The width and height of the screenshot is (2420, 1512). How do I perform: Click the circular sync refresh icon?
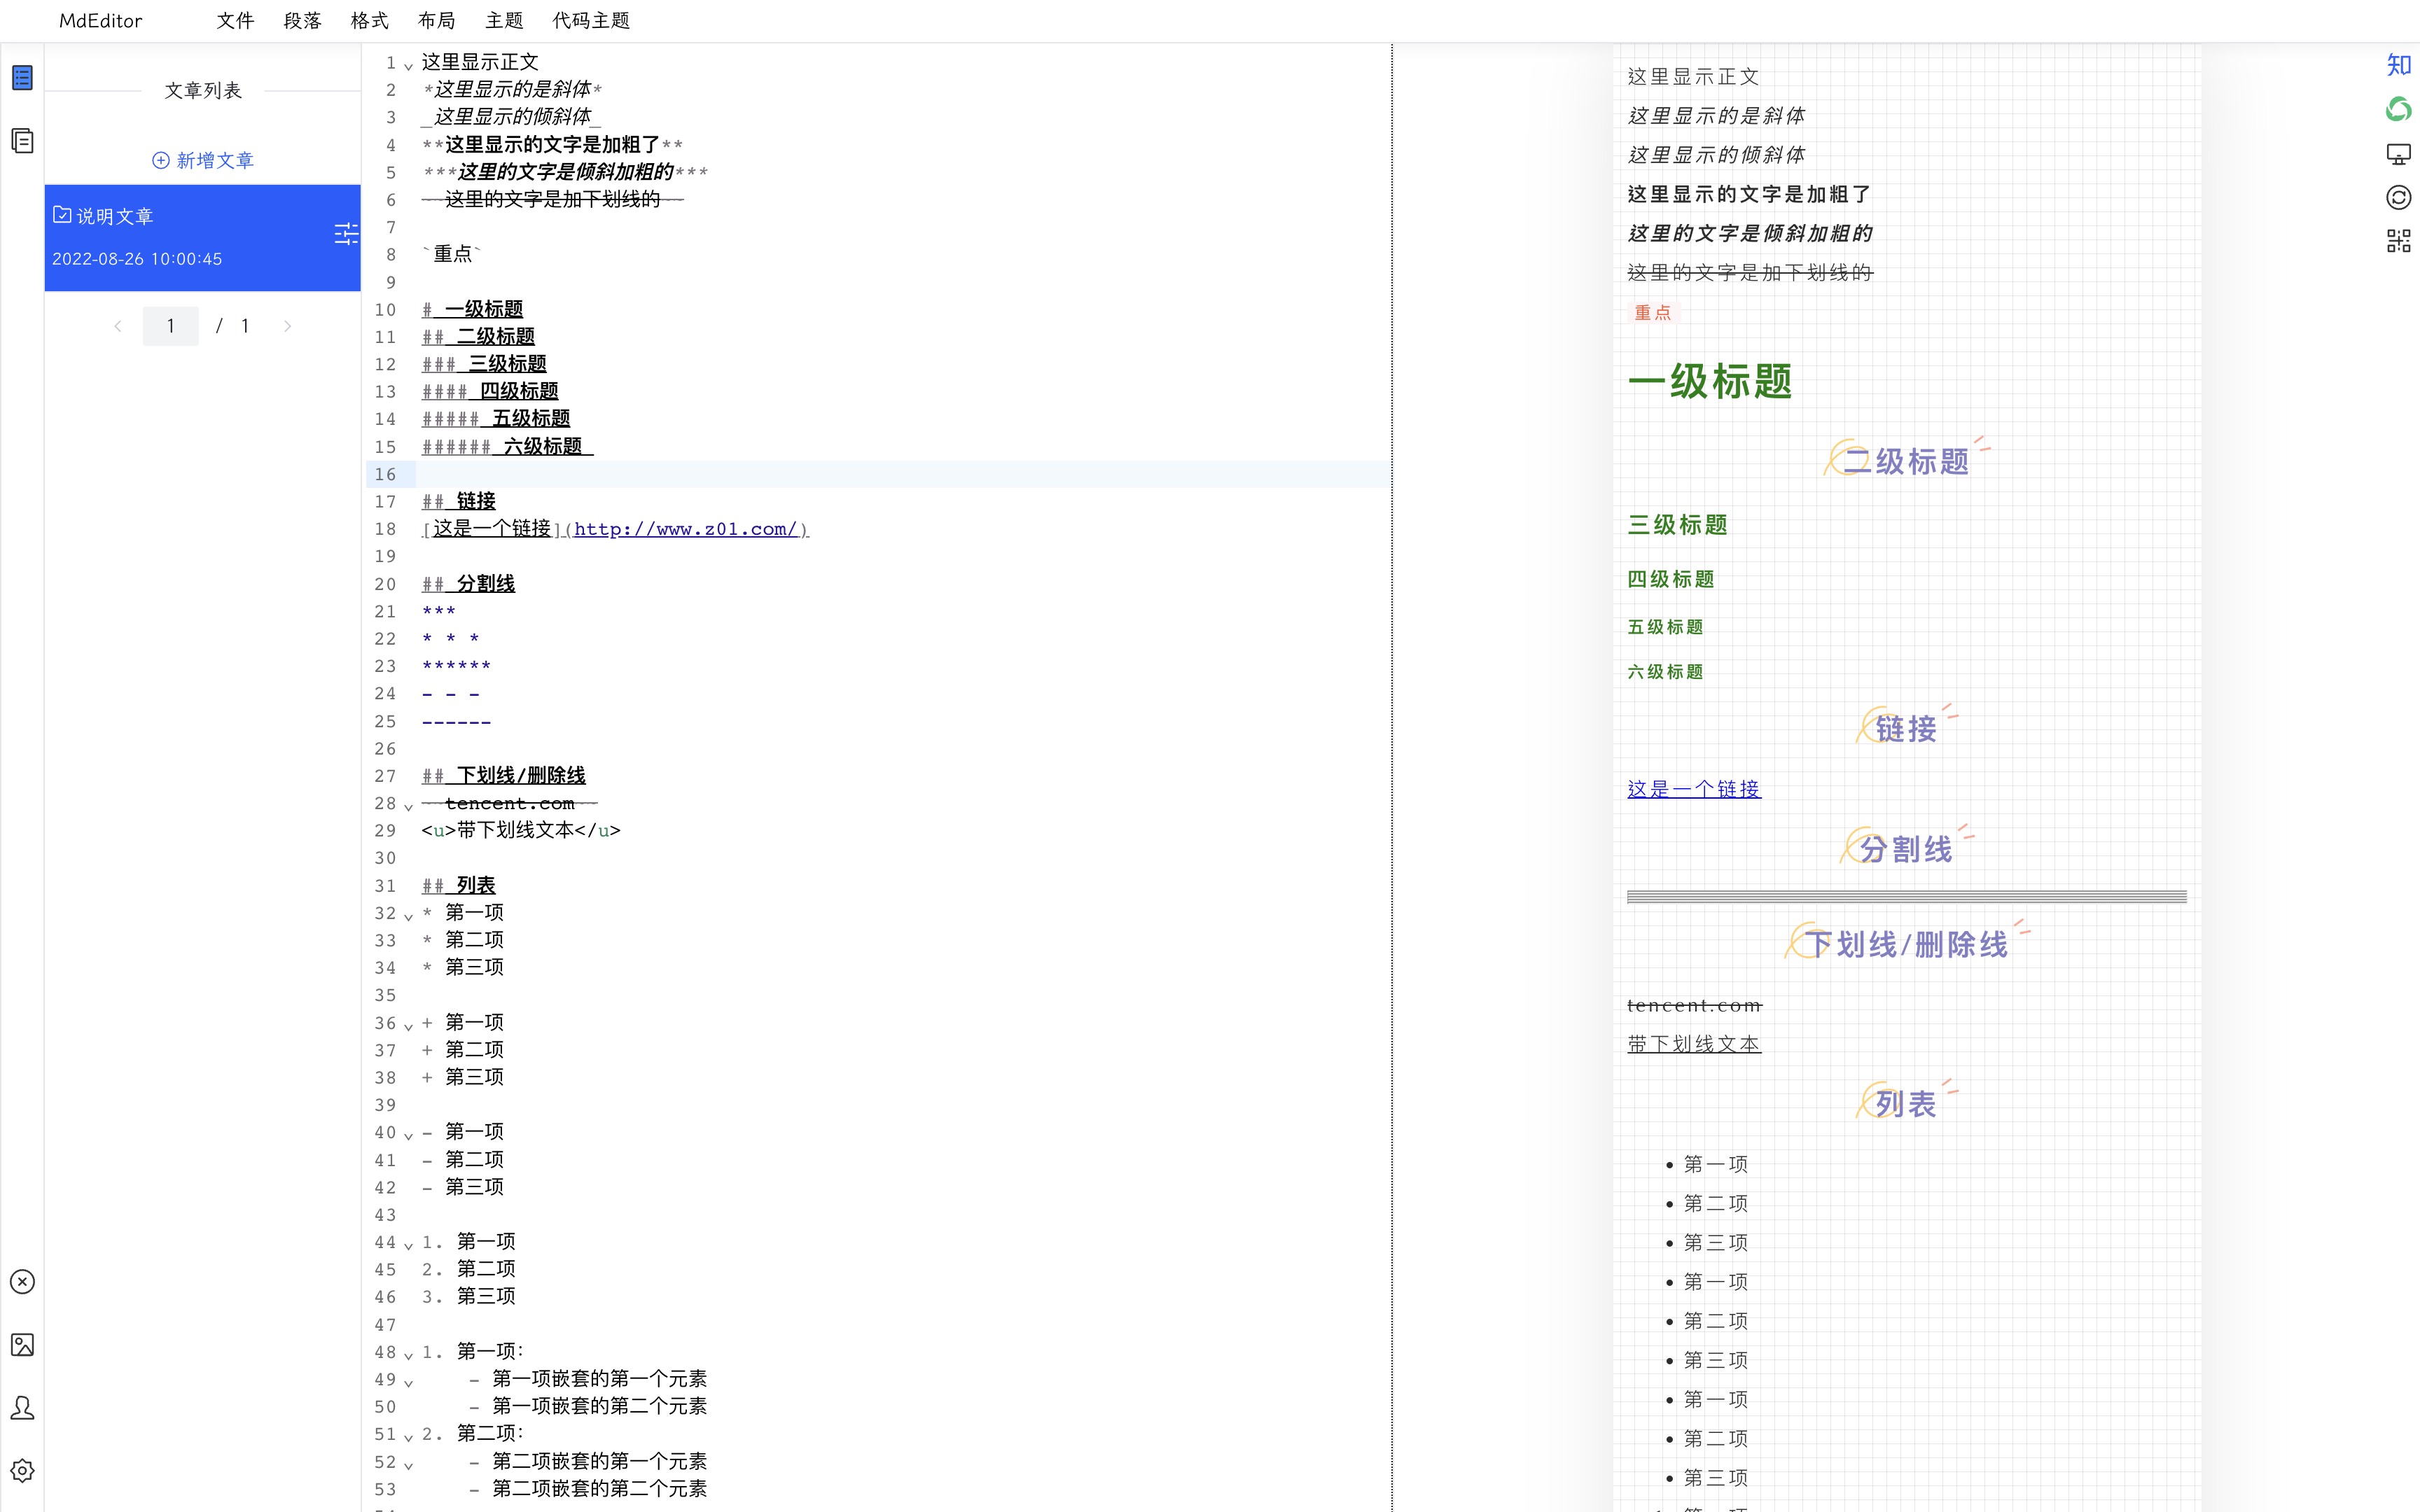pos(2398,197)
